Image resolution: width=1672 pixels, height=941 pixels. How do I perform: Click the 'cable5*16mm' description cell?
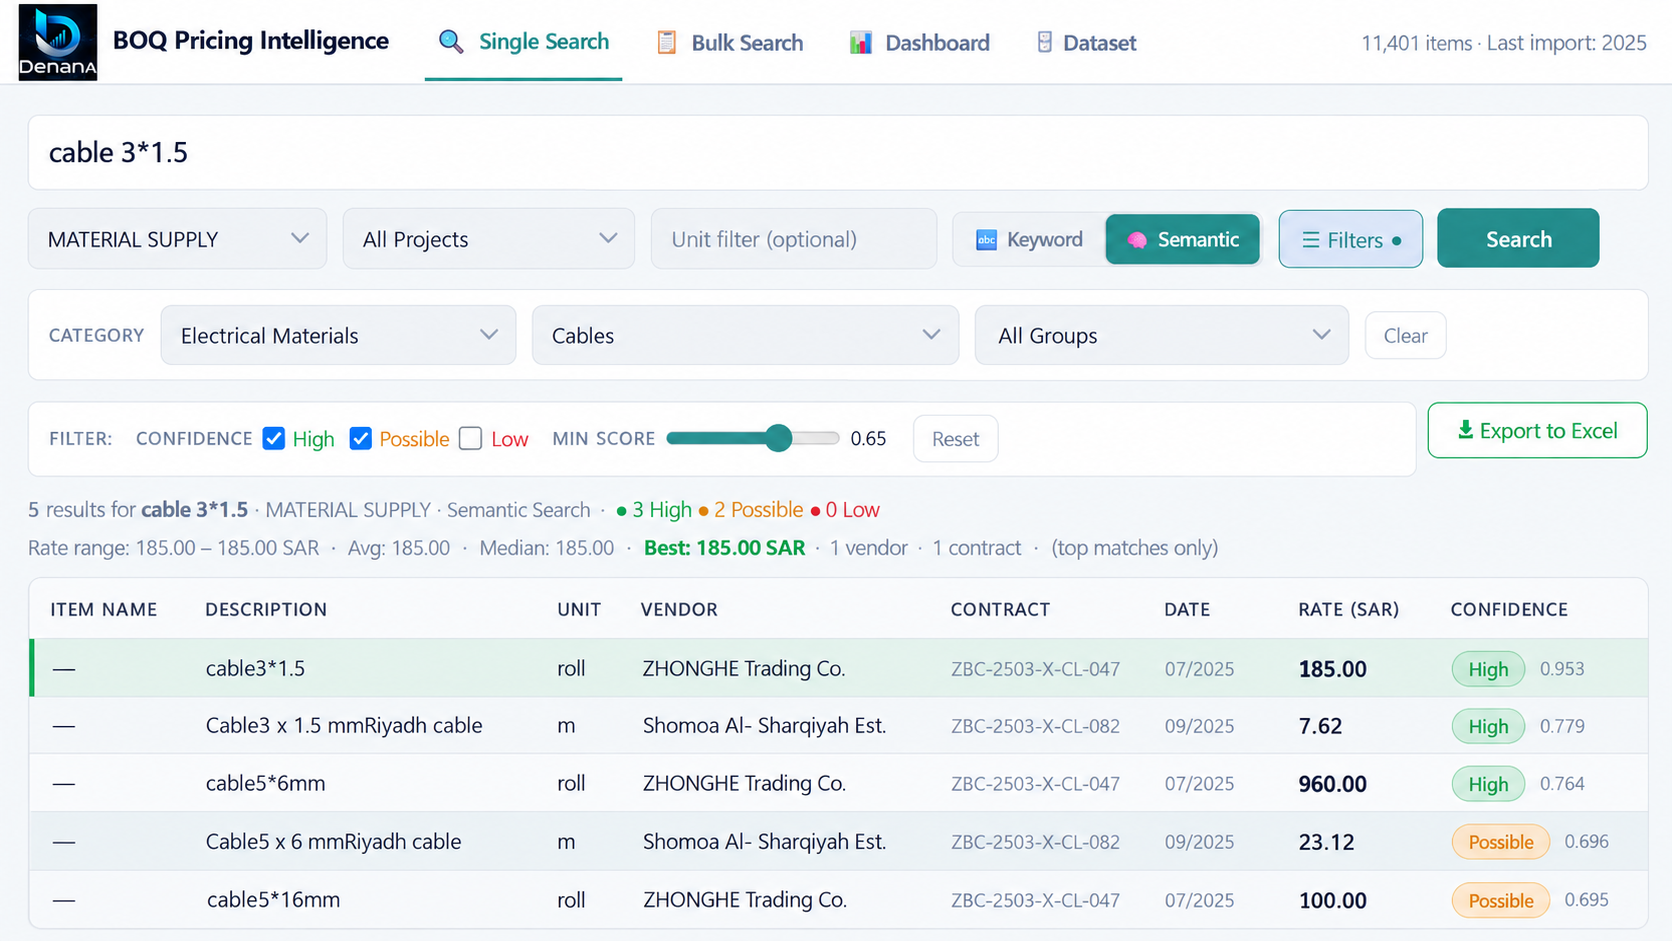tap(273, 899)
